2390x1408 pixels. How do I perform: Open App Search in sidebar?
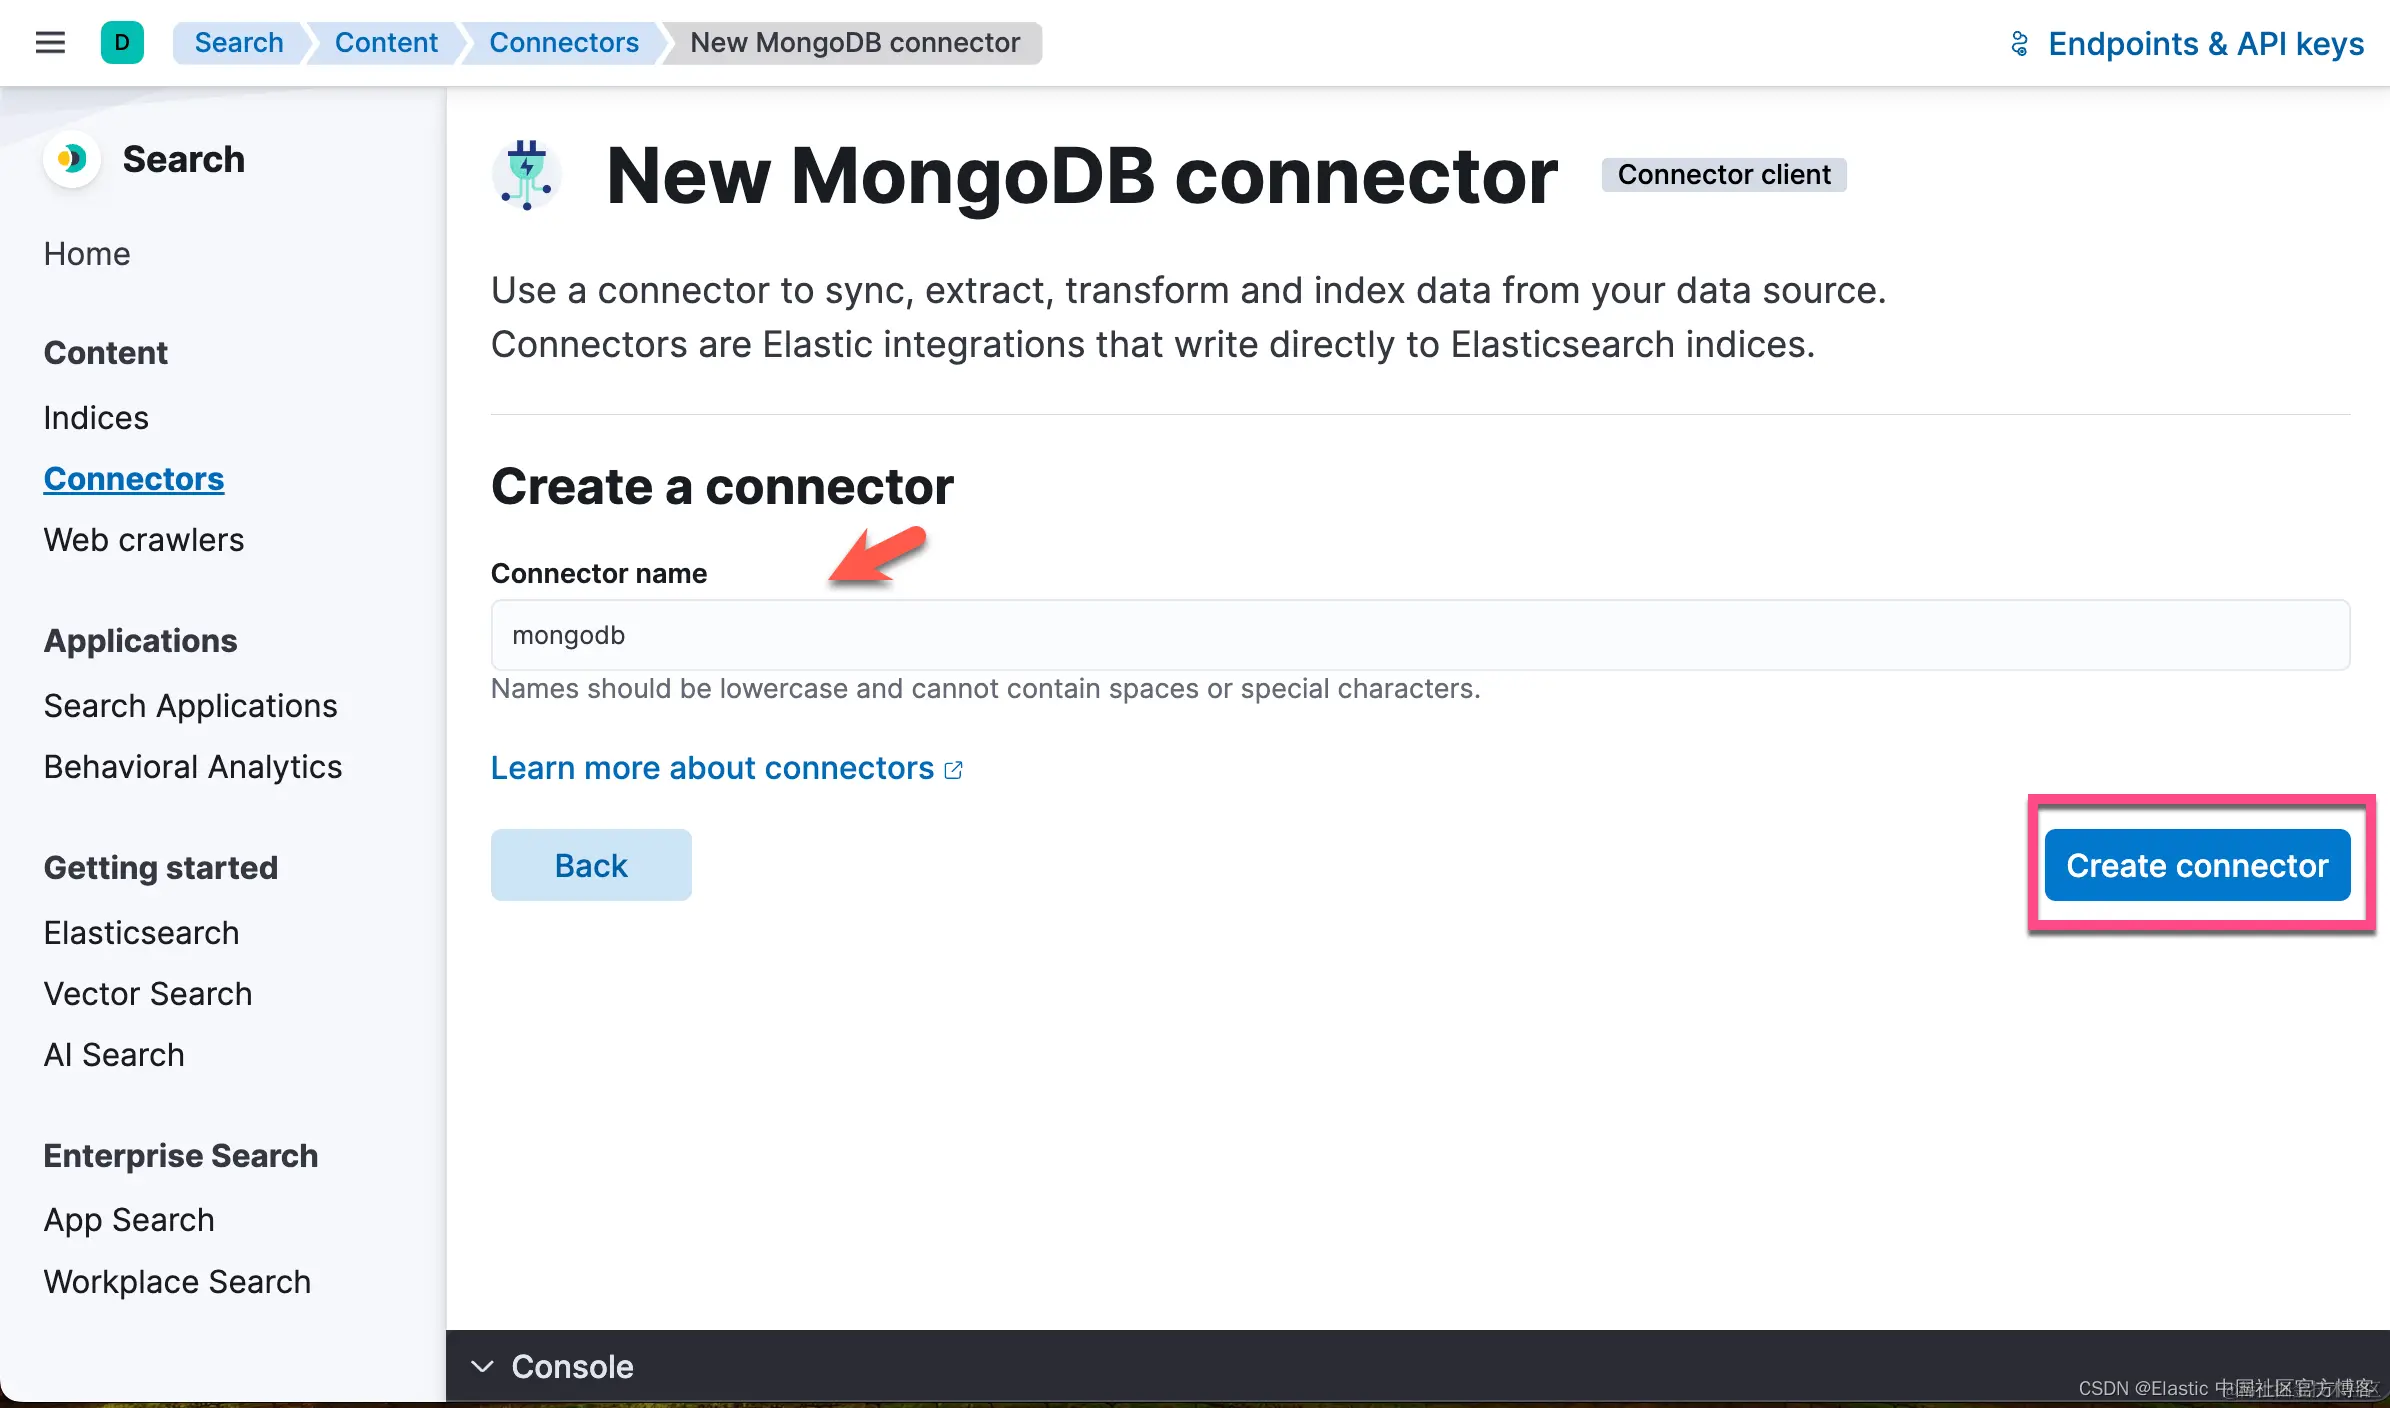coord(129,1220)
